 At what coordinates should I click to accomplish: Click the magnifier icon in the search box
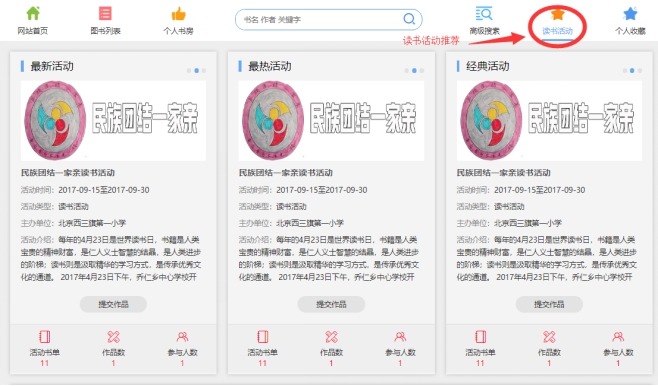[x=409, y=19]
